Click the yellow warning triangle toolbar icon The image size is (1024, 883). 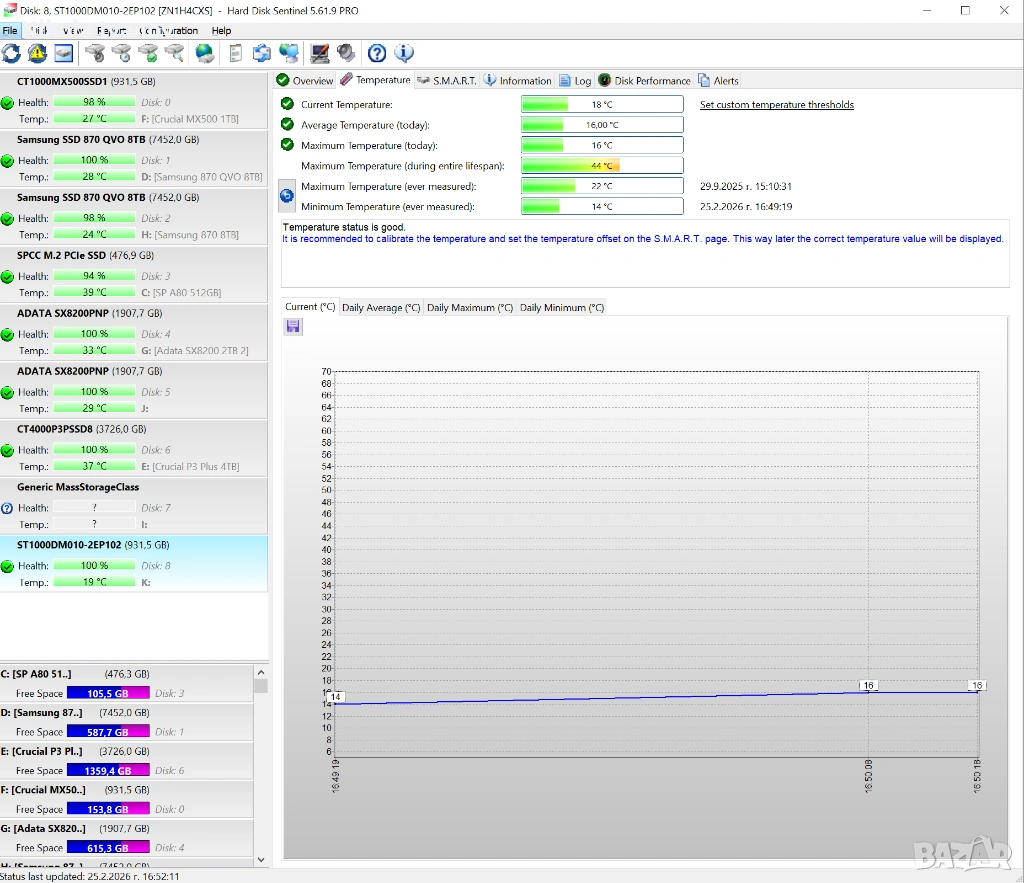click(x=37, y=53)
